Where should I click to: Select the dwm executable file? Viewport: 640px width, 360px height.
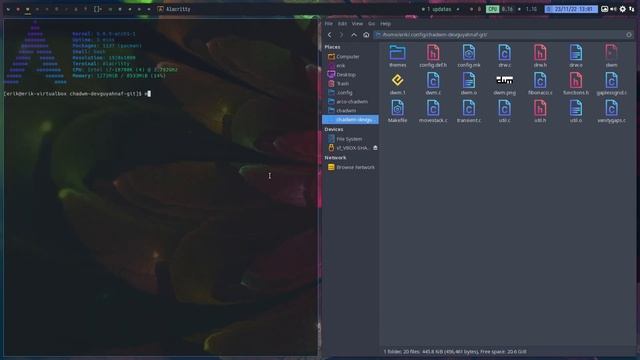[611, 56]
